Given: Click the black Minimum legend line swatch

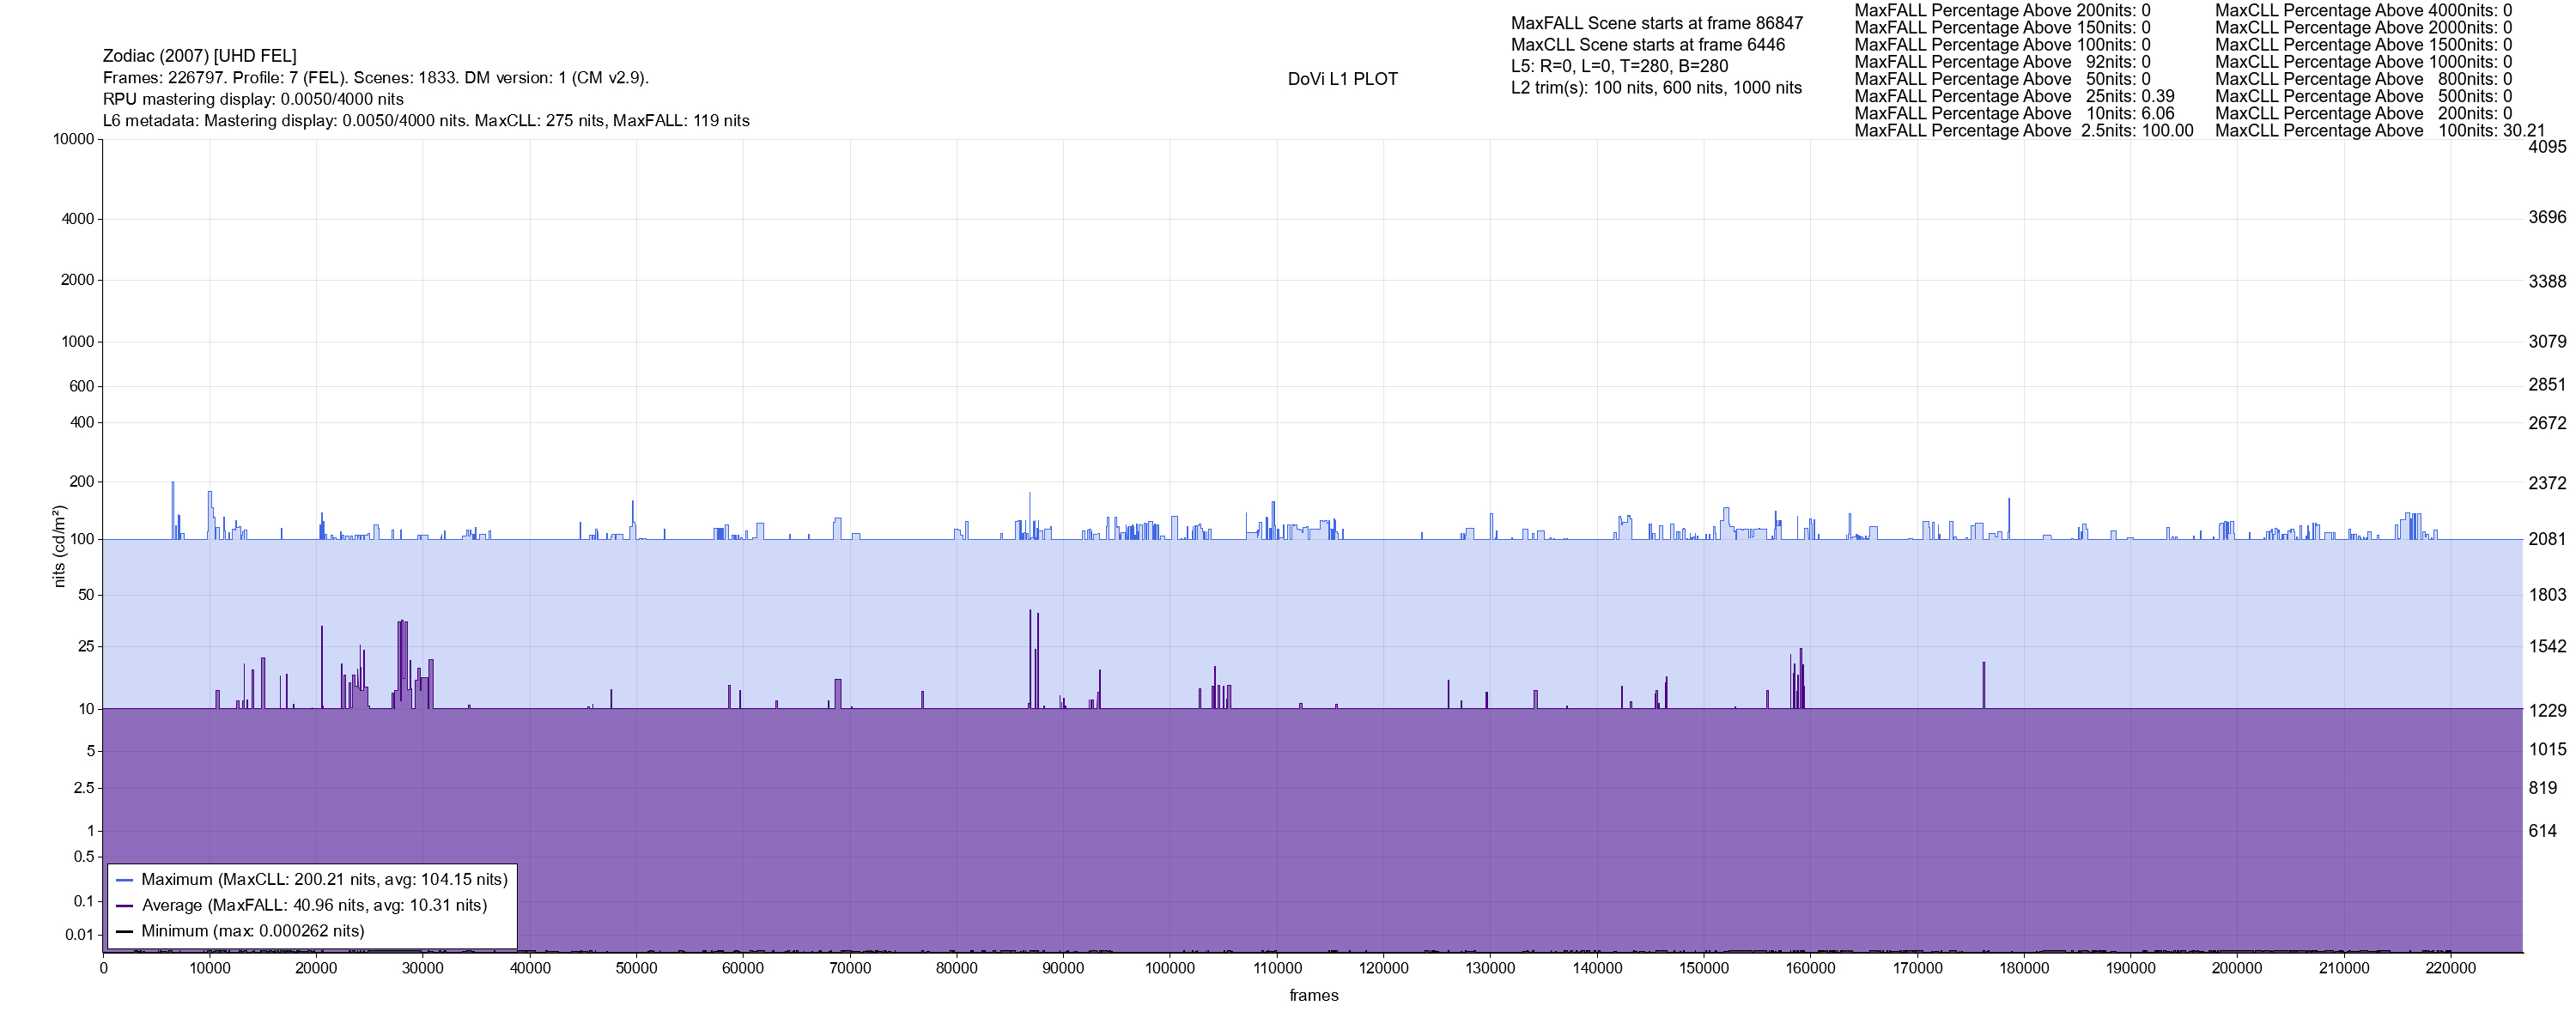Looking at the screenshot, I should coord(124,931).
